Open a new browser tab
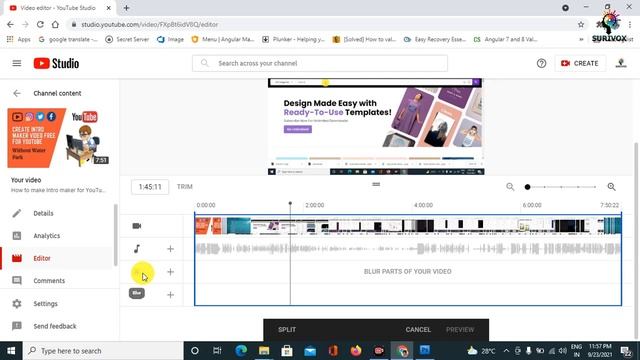The width and height of the screenshot is (640, 360). (126, 8)
